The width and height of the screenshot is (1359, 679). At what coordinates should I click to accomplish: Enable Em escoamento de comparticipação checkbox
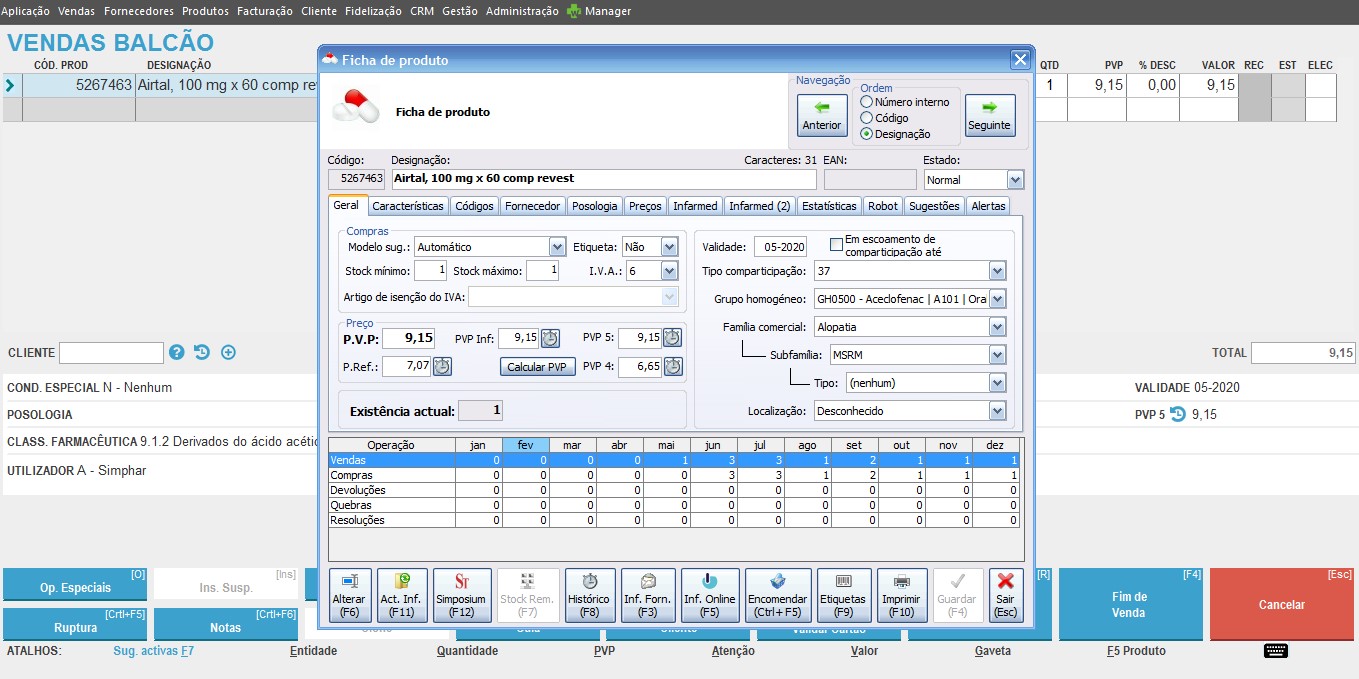coord(837,245)
